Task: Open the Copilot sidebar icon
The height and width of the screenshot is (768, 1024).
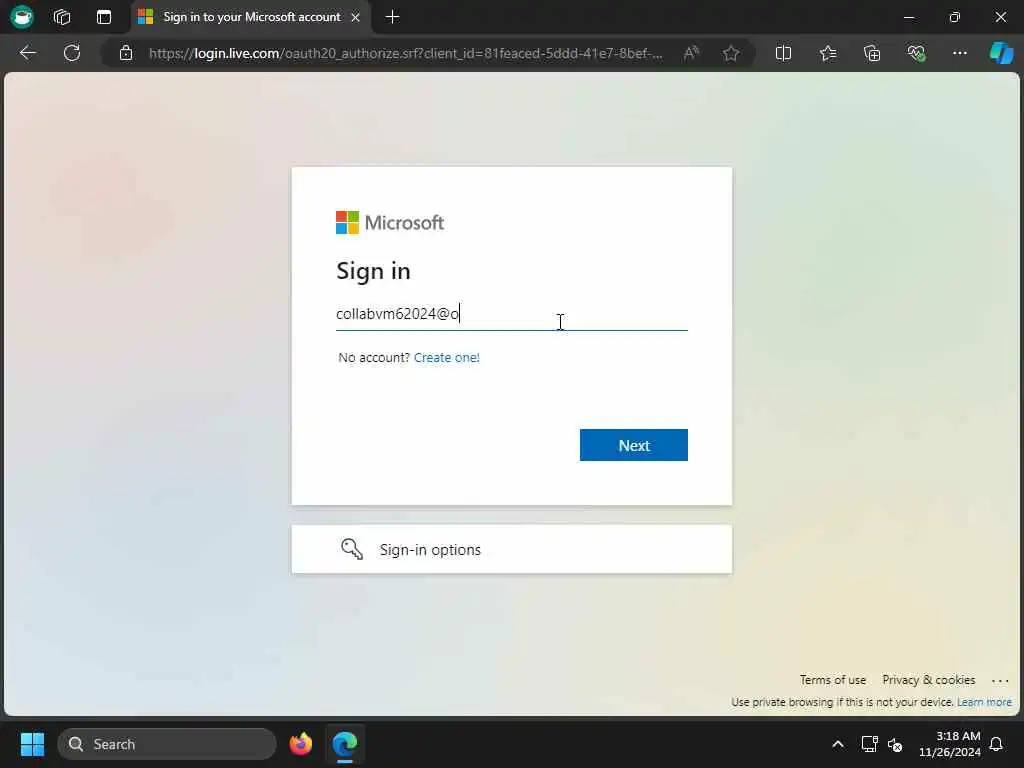Action: pos(1001,53)
